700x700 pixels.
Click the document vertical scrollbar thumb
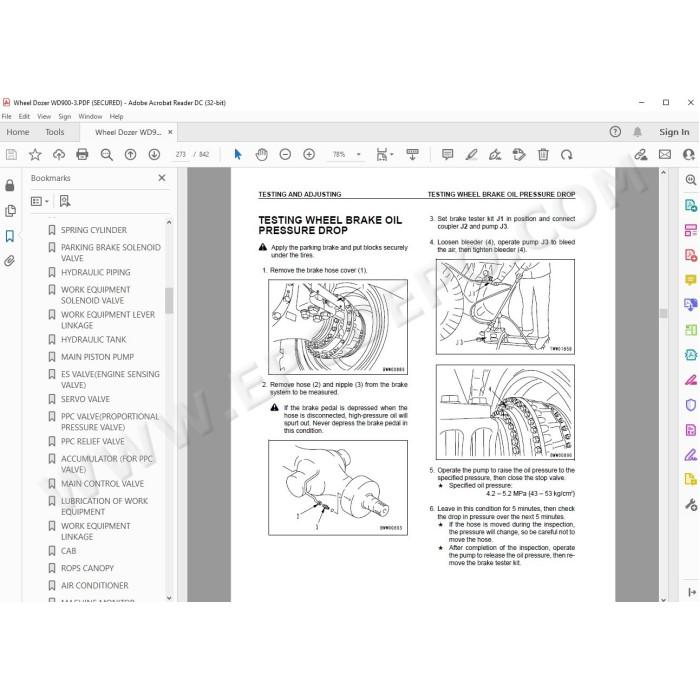pos(663,313)
